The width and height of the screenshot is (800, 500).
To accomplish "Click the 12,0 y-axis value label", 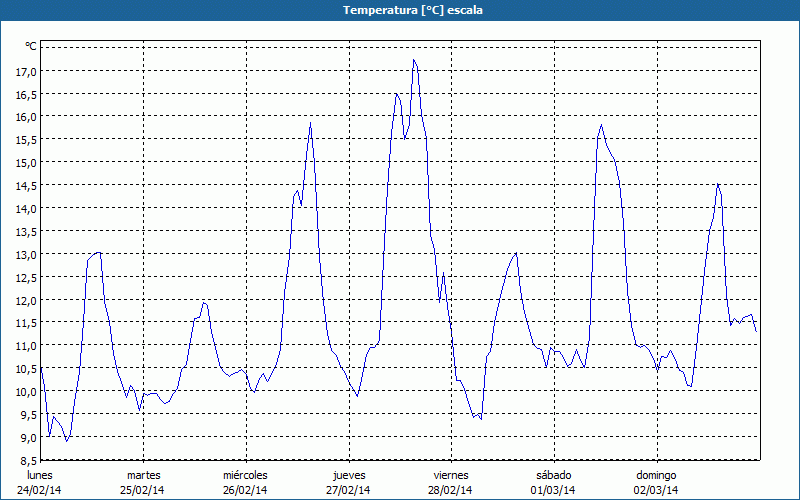I will [x=25, y=300].
